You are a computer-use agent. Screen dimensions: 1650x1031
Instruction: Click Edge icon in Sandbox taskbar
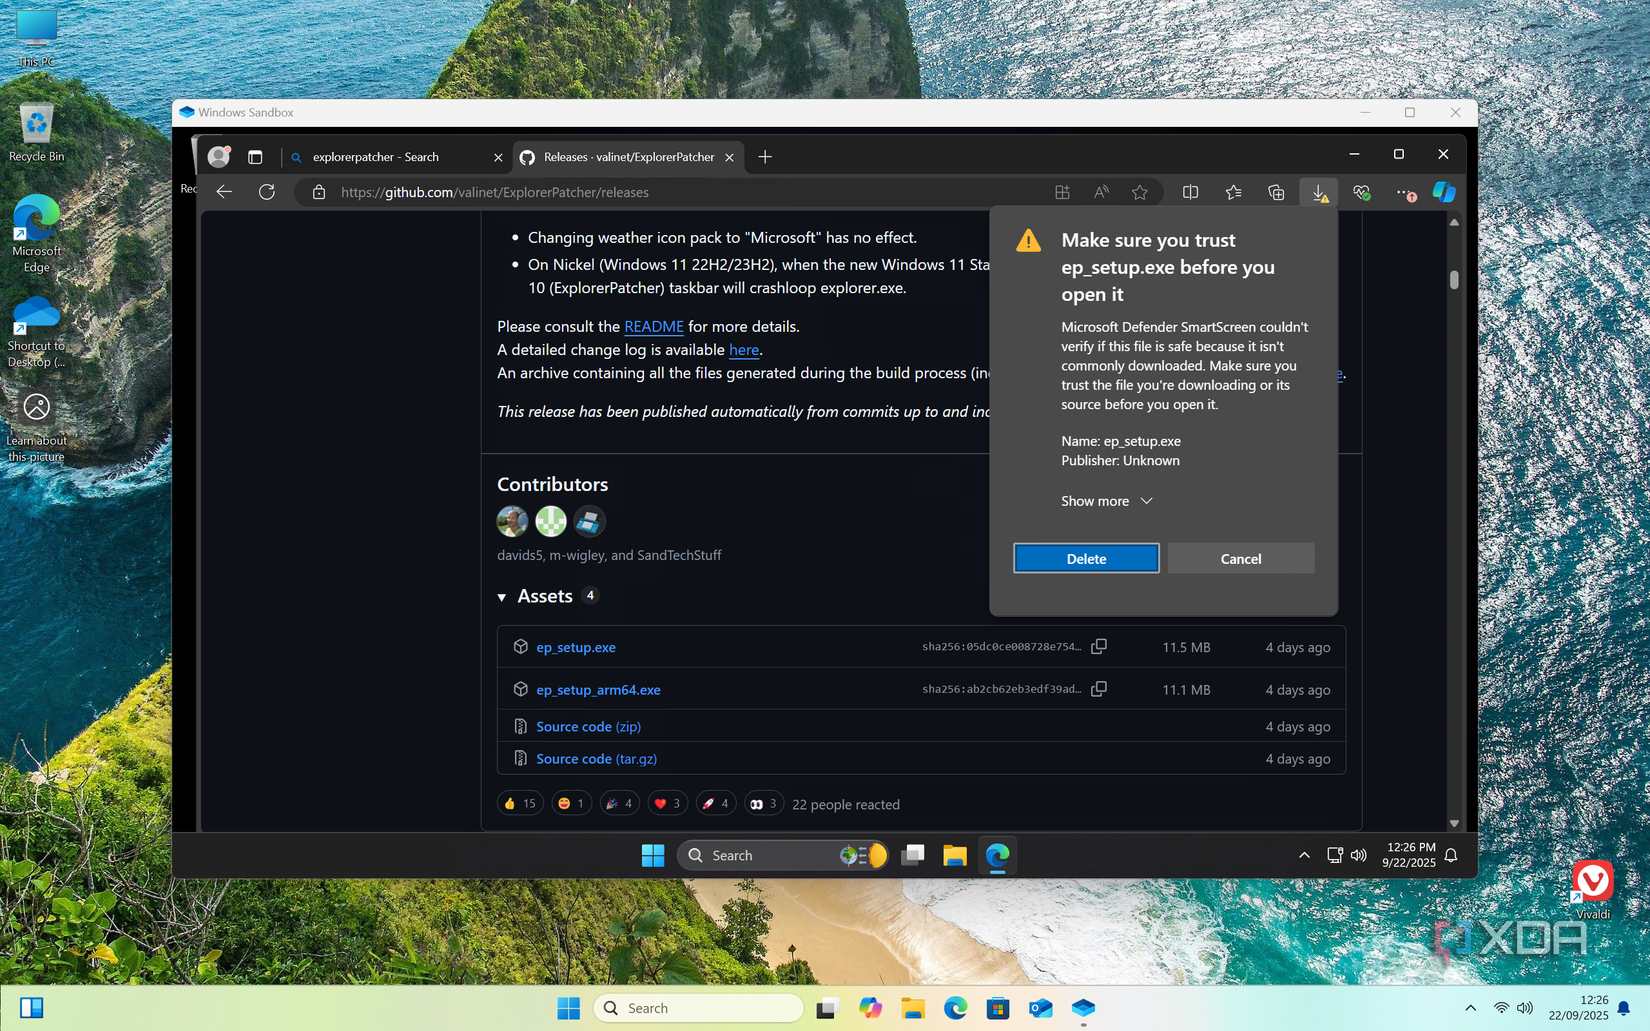(x=998, y=855)
